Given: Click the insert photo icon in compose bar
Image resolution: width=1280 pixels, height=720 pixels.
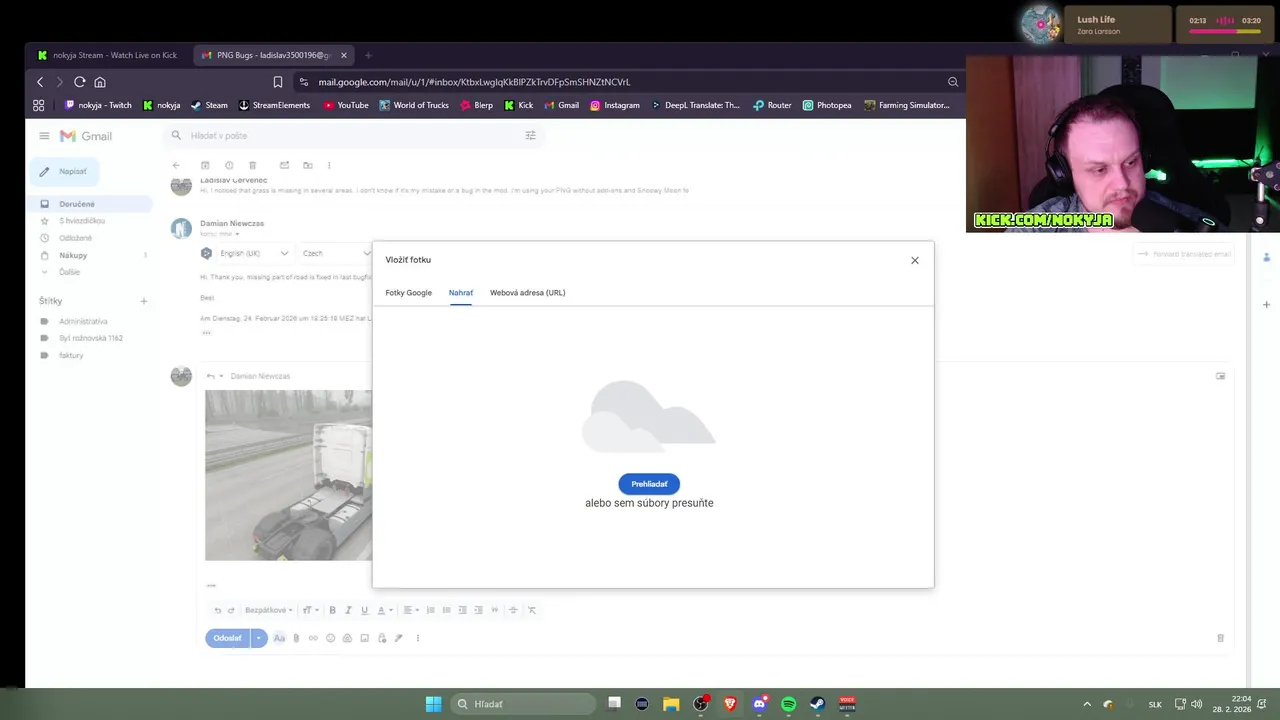Looking at the screenshot, I should [364, 638].
